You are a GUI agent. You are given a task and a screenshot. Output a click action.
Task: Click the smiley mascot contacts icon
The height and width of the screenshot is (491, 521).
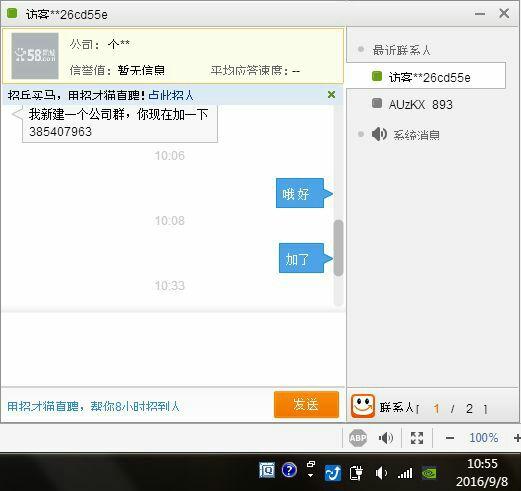click(363, 406)
